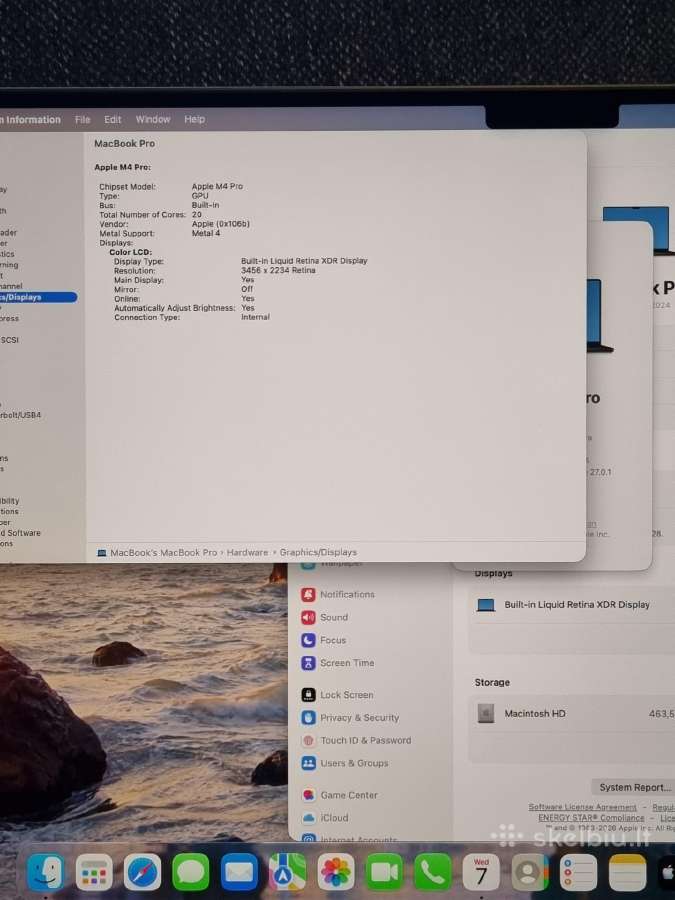This screenshot has height=900, width=675.
Task: Click the Privacy & Security hand icon
Action: point(308,717)
